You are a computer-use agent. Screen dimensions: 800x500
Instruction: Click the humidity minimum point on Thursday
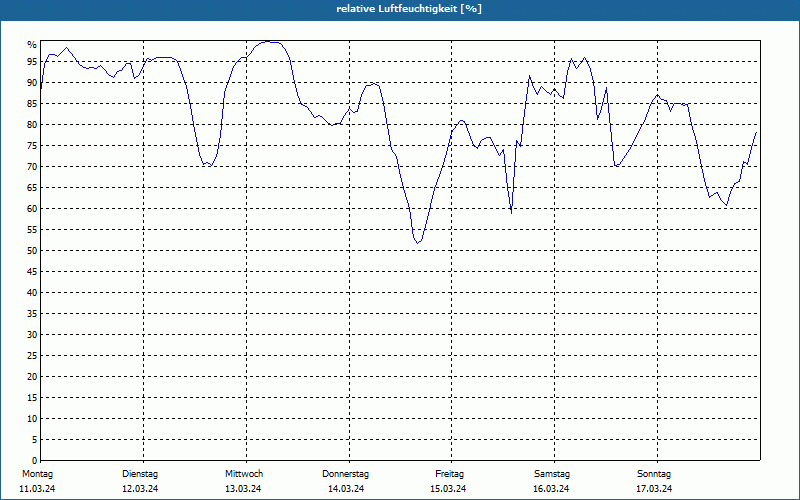pos(417,243)
